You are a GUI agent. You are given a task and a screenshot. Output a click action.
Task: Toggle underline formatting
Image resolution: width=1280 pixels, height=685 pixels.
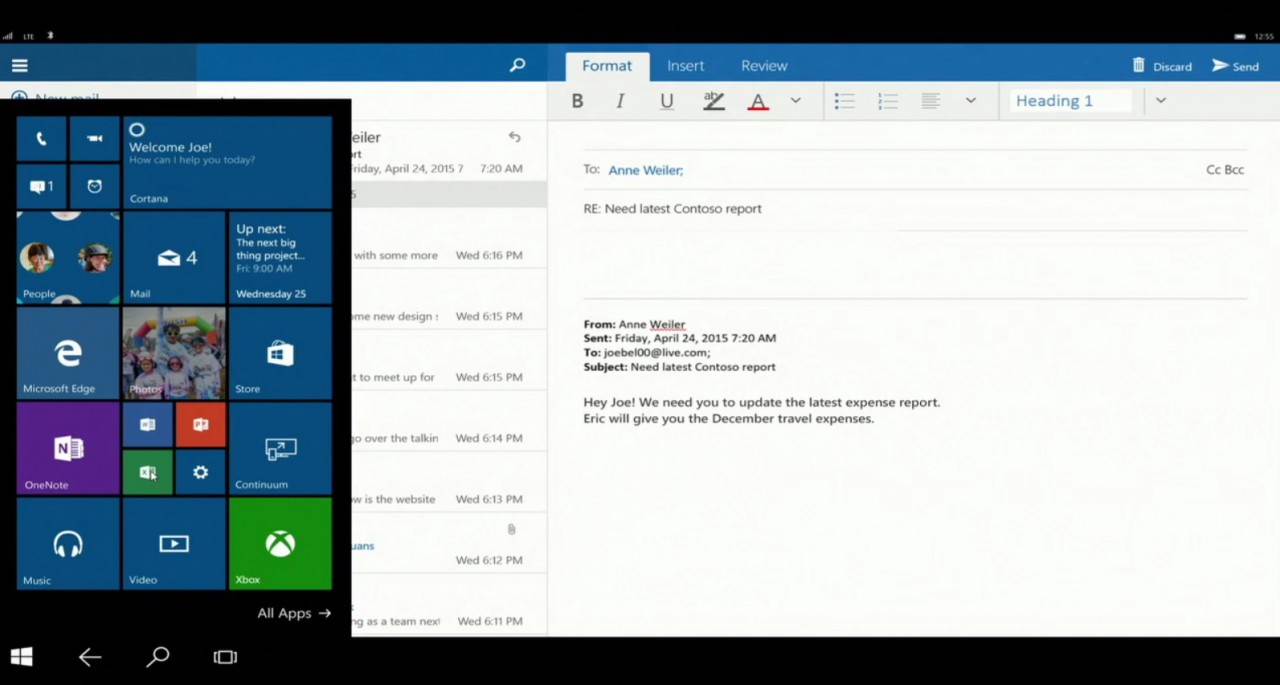666,101
